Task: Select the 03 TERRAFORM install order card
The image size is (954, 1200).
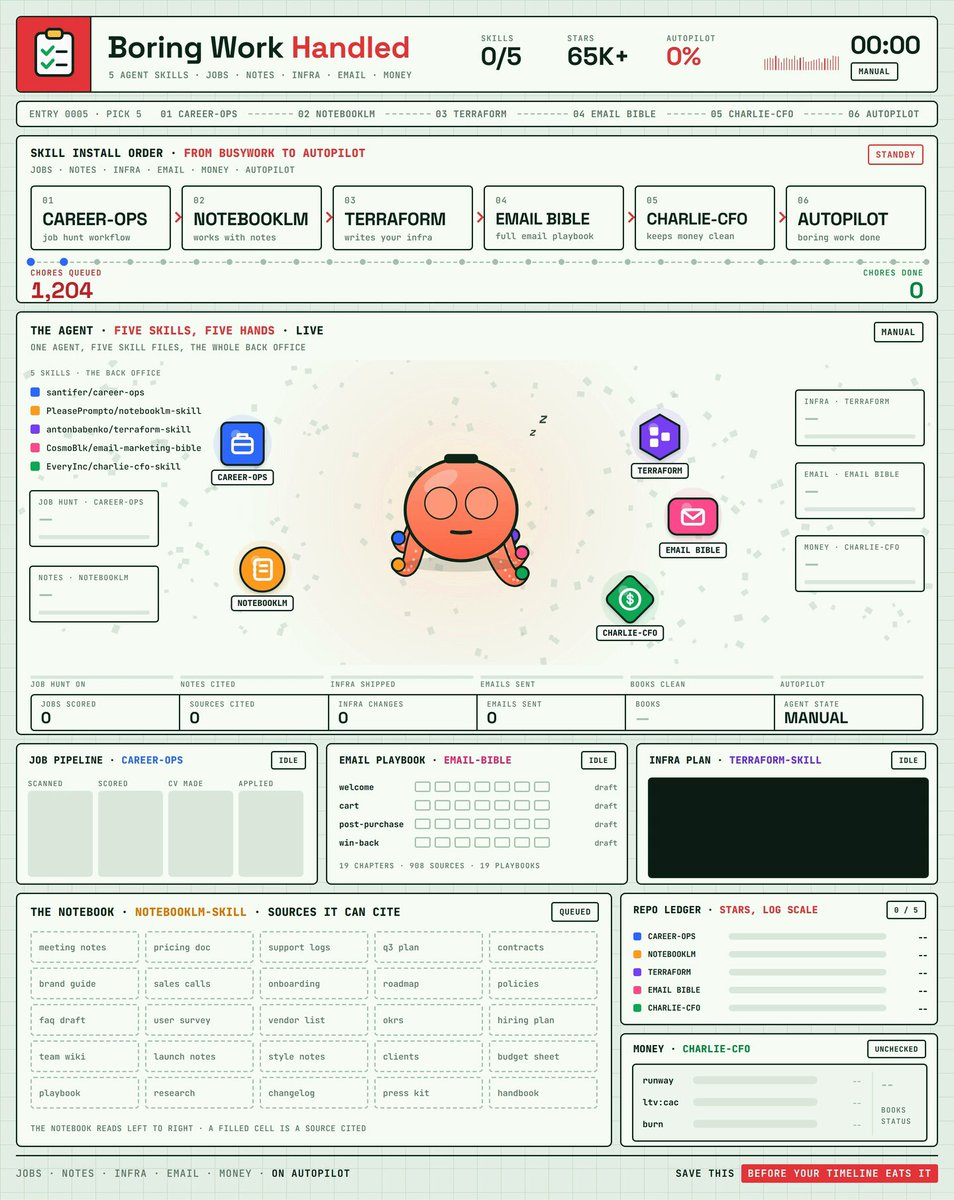Action: (403, 217)
